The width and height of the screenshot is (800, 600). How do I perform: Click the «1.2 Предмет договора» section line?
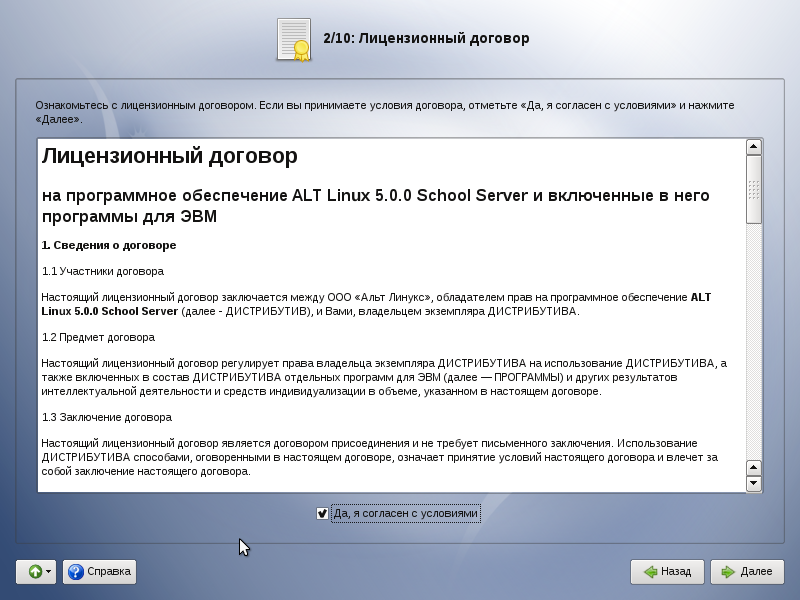pyautogui.click(x=98, y=337)
